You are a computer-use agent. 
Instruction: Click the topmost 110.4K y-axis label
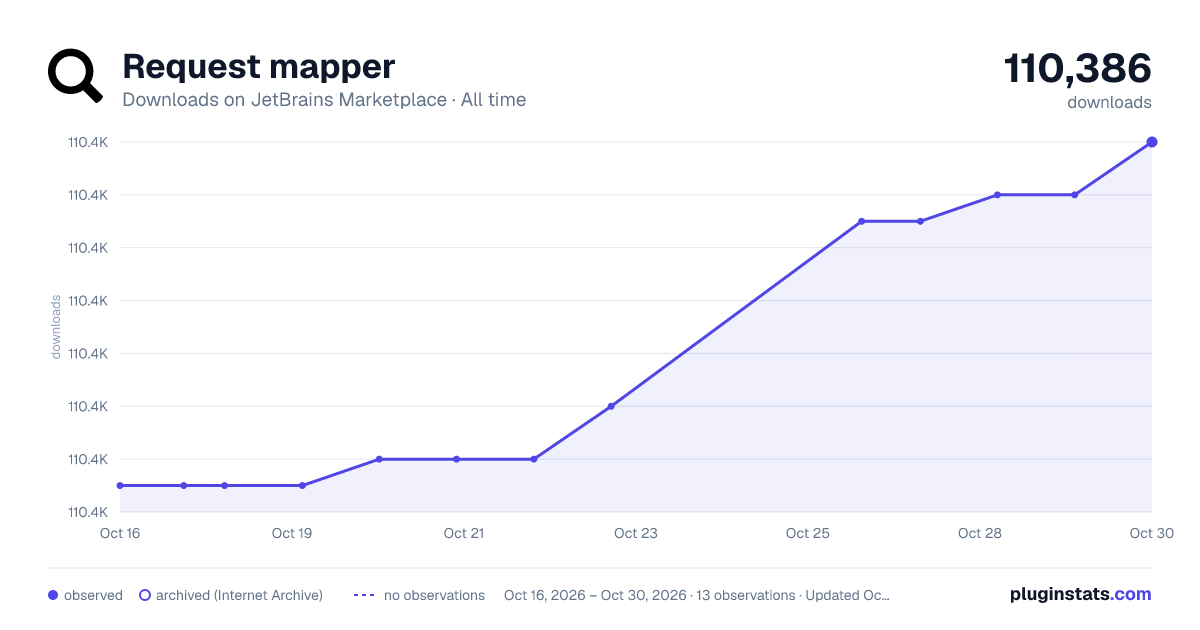pyautogui.click(x=88, y=142)
